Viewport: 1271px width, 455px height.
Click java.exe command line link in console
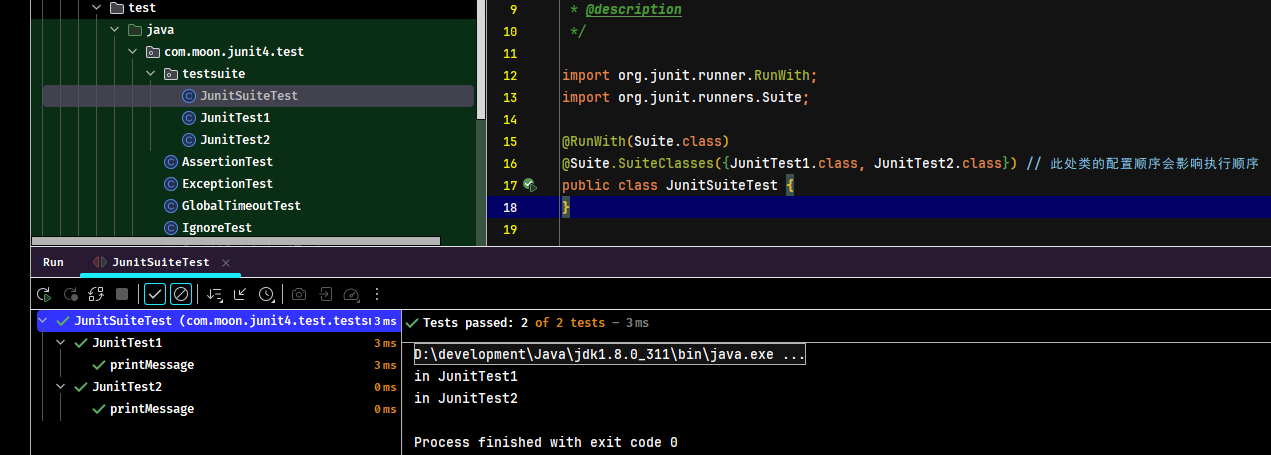tap(609, 355)
